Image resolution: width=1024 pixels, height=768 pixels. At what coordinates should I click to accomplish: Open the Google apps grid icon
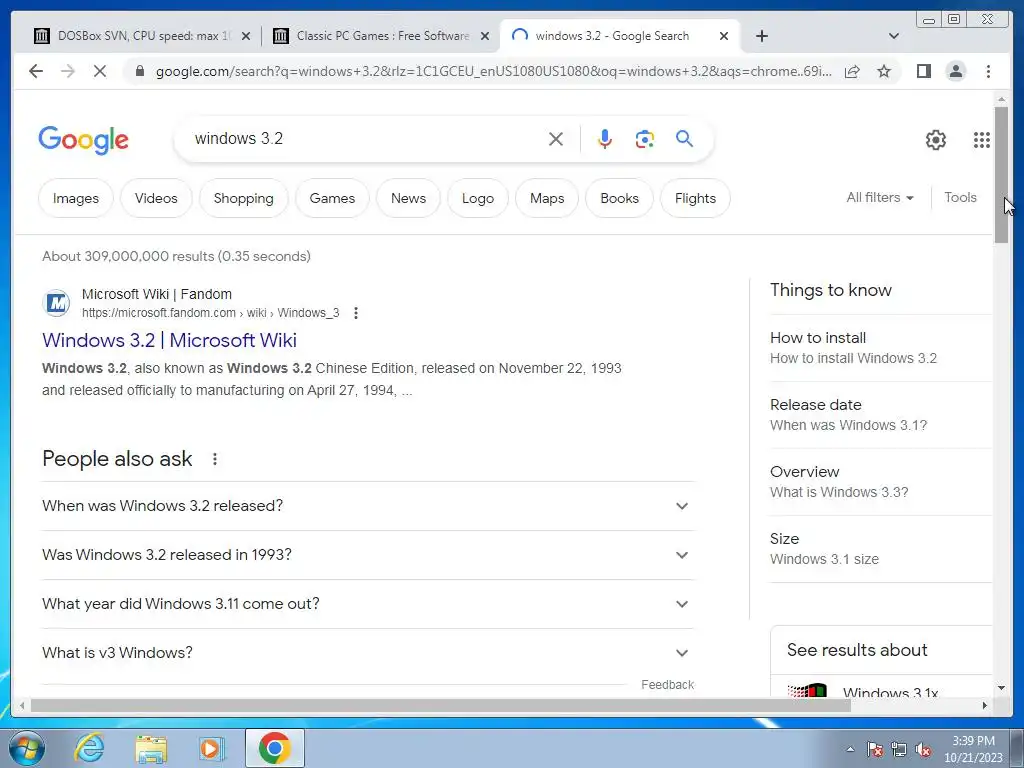(x=982, y=140)
